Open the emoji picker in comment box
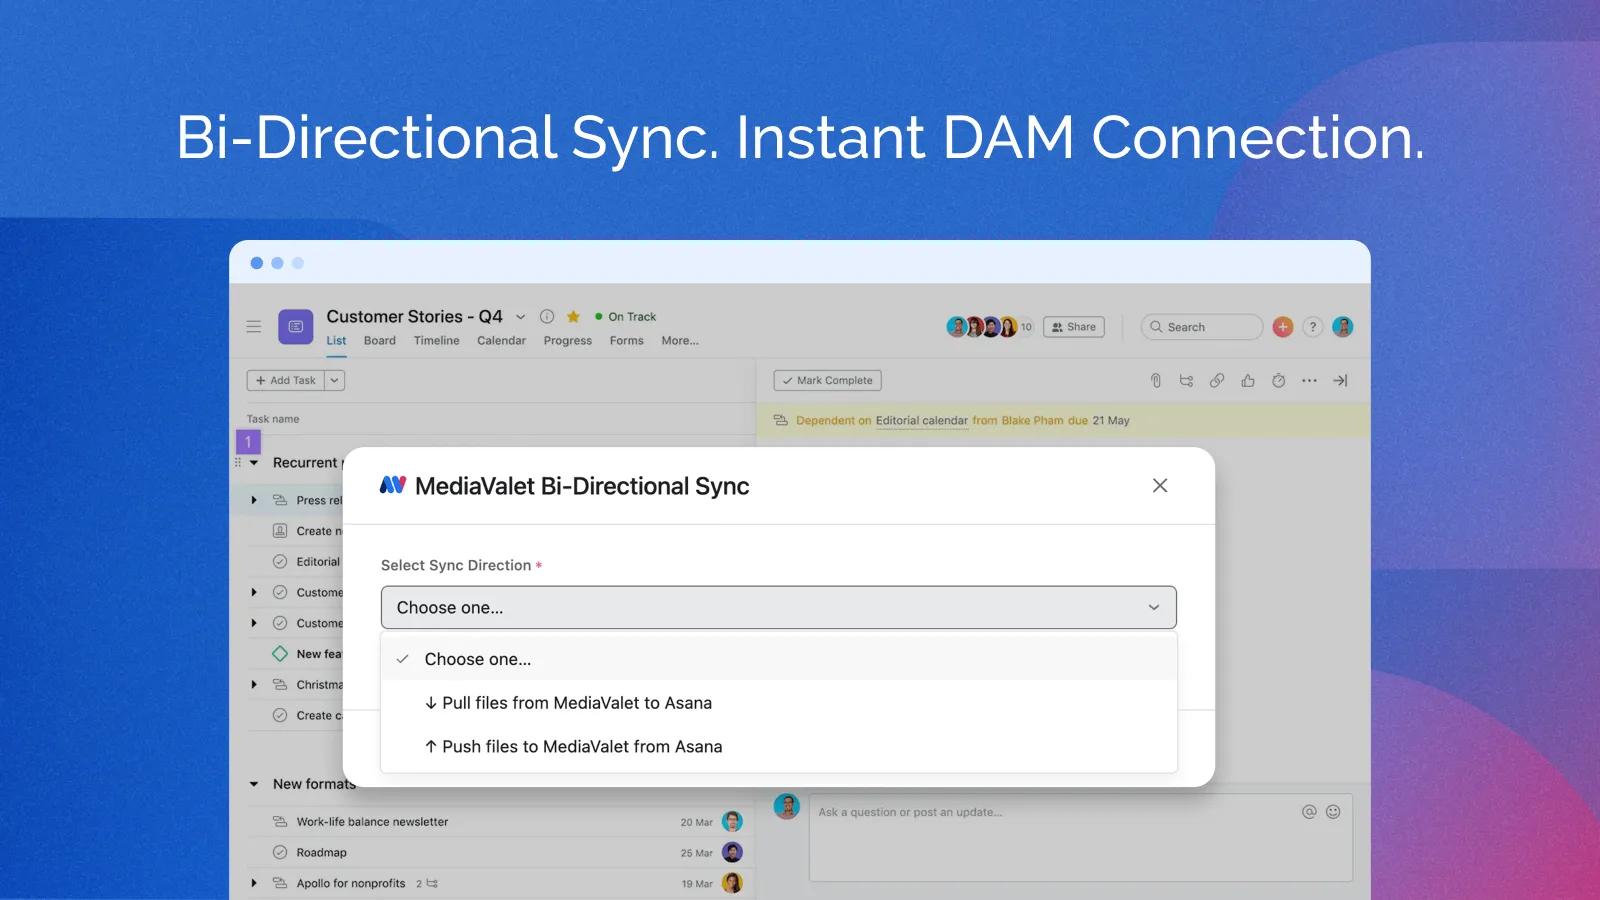The width and height of the screenshot is (1600, 900). point(1333,812)
